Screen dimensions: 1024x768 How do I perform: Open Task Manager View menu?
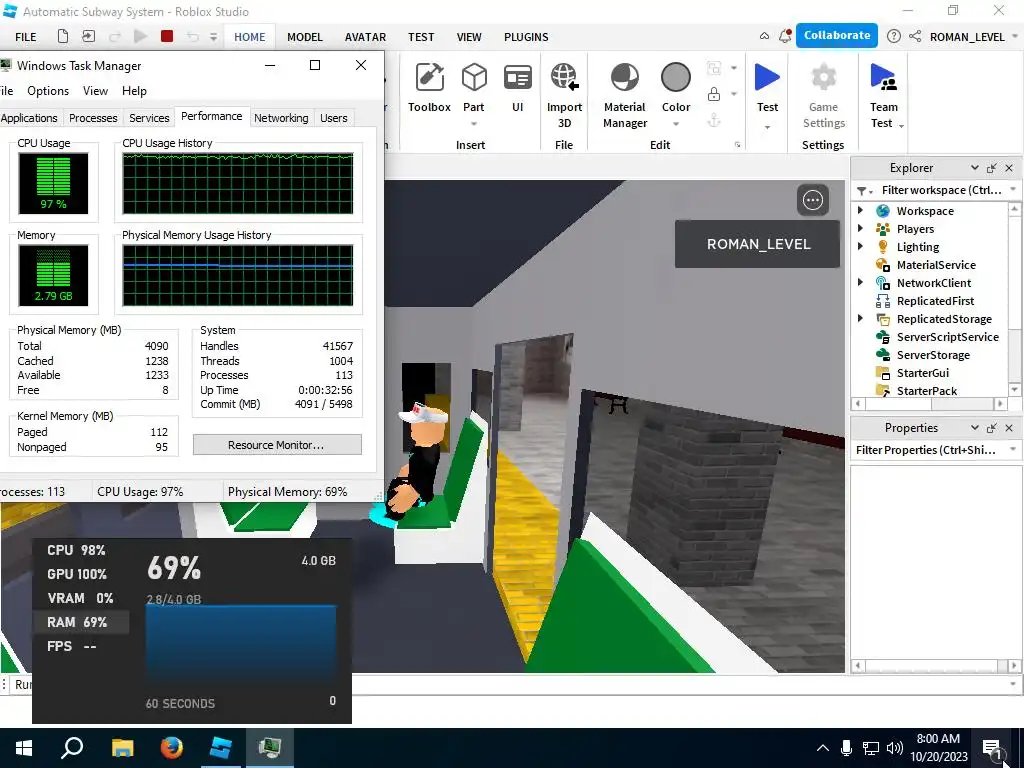coord(95,91)
